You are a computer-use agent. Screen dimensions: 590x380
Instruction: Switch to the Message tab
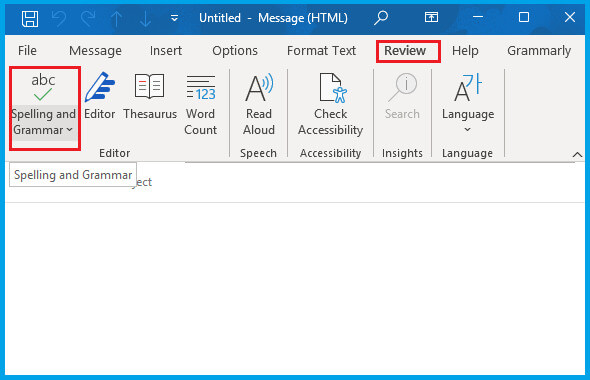(95, 50)
